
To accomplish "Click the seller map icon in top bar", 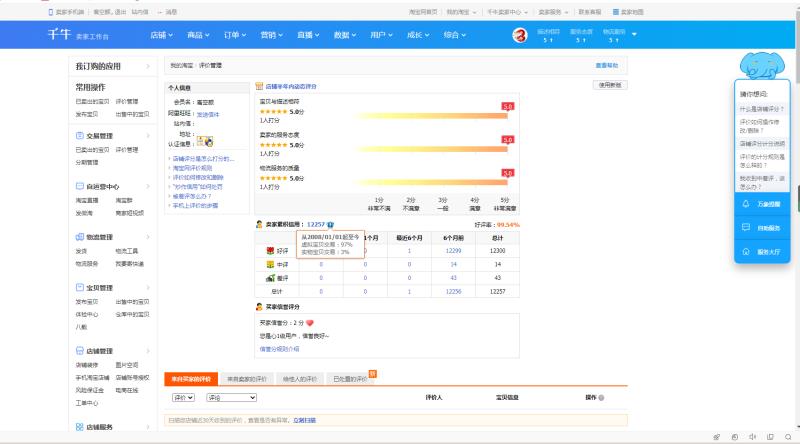I will (616, 12).
